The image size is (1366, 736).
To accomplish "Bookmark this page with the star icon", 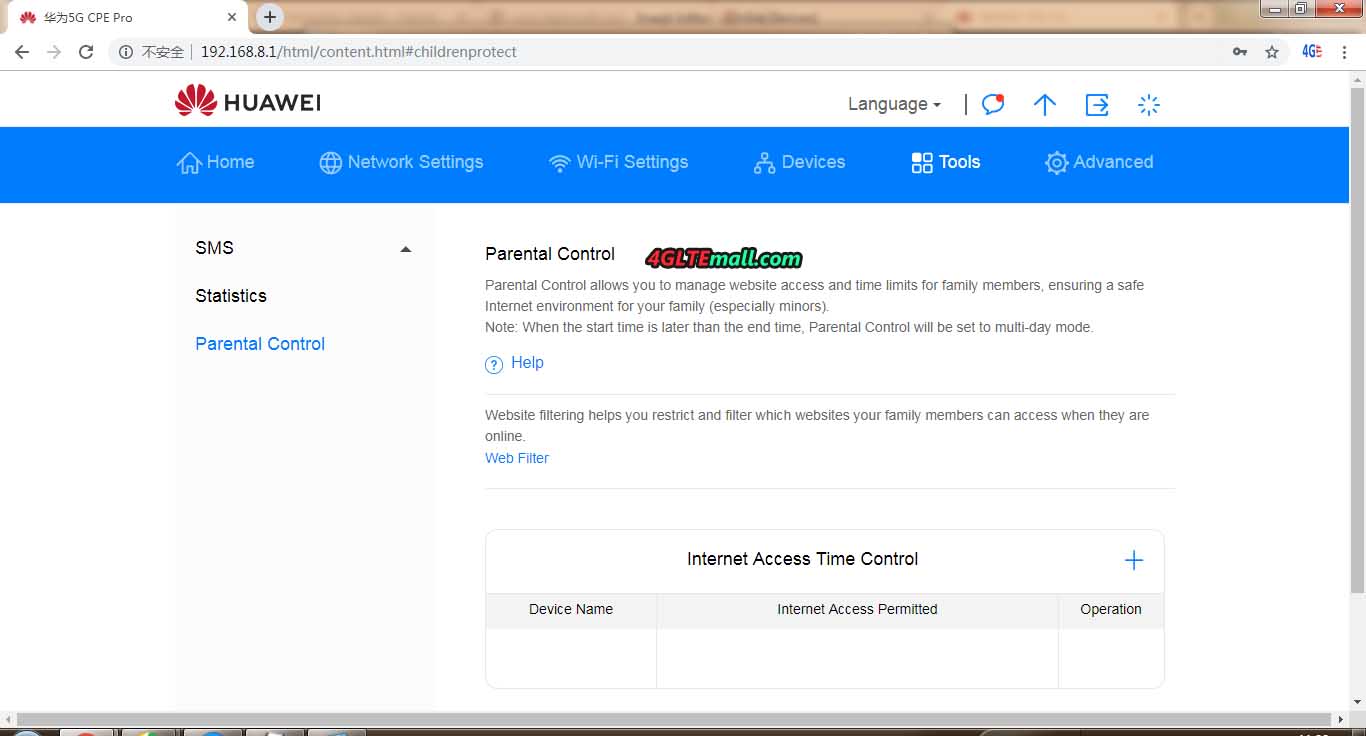I will 1272,52.
